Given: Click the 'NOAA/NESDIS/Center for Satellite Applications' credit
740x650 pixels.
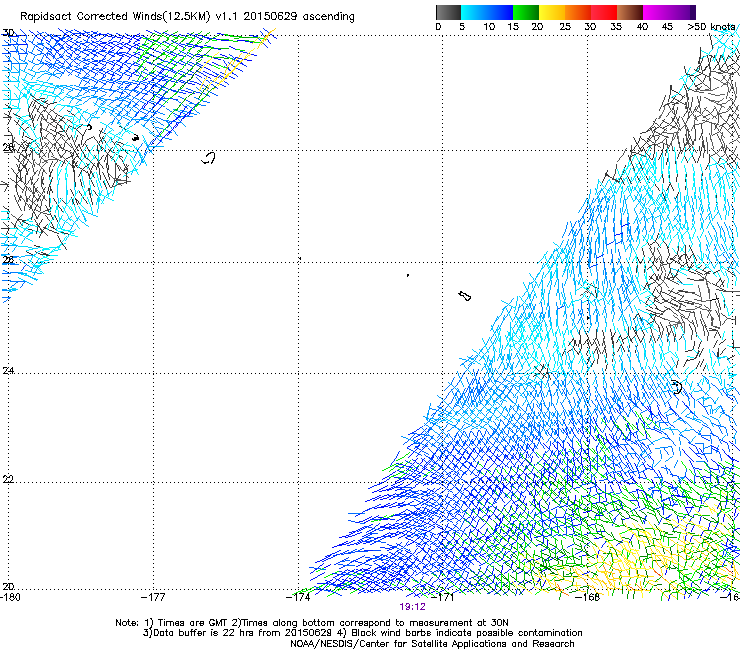Looking at the screenshot, I should point(432,644).
